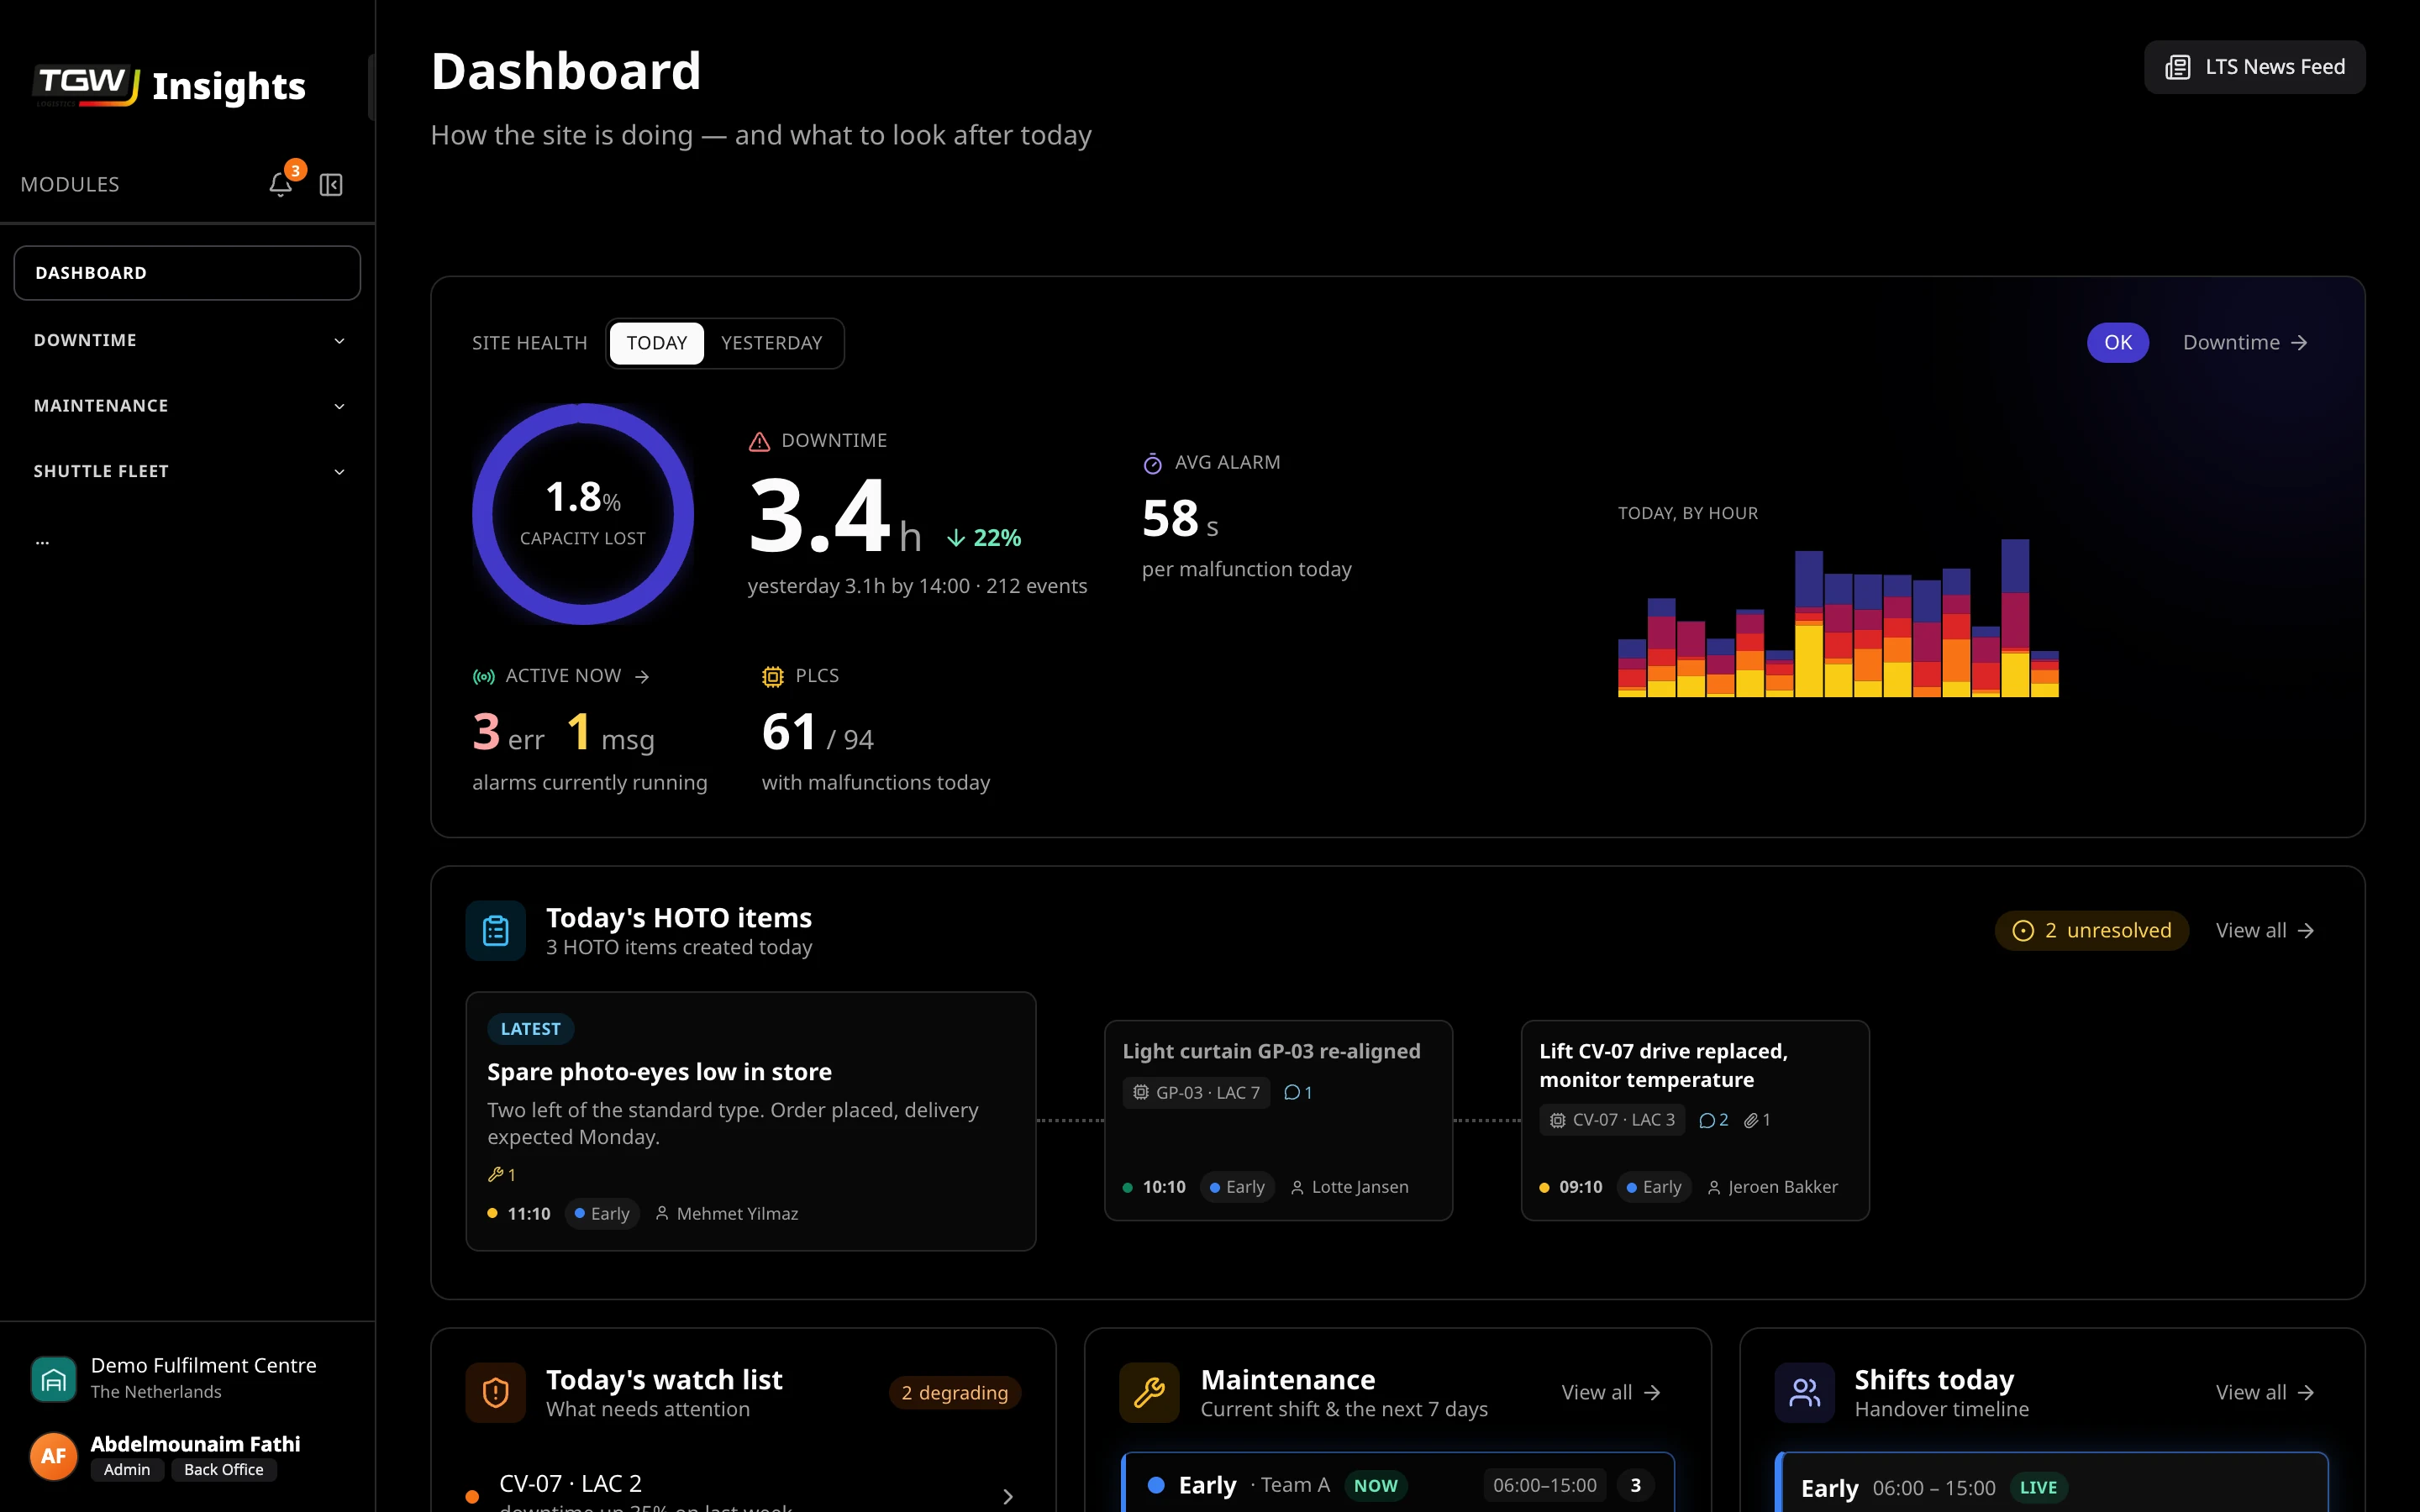Viewport: 2420px width, 1512px height.
Task: Click the watch list shield icon
Action: pos(496,1392)
